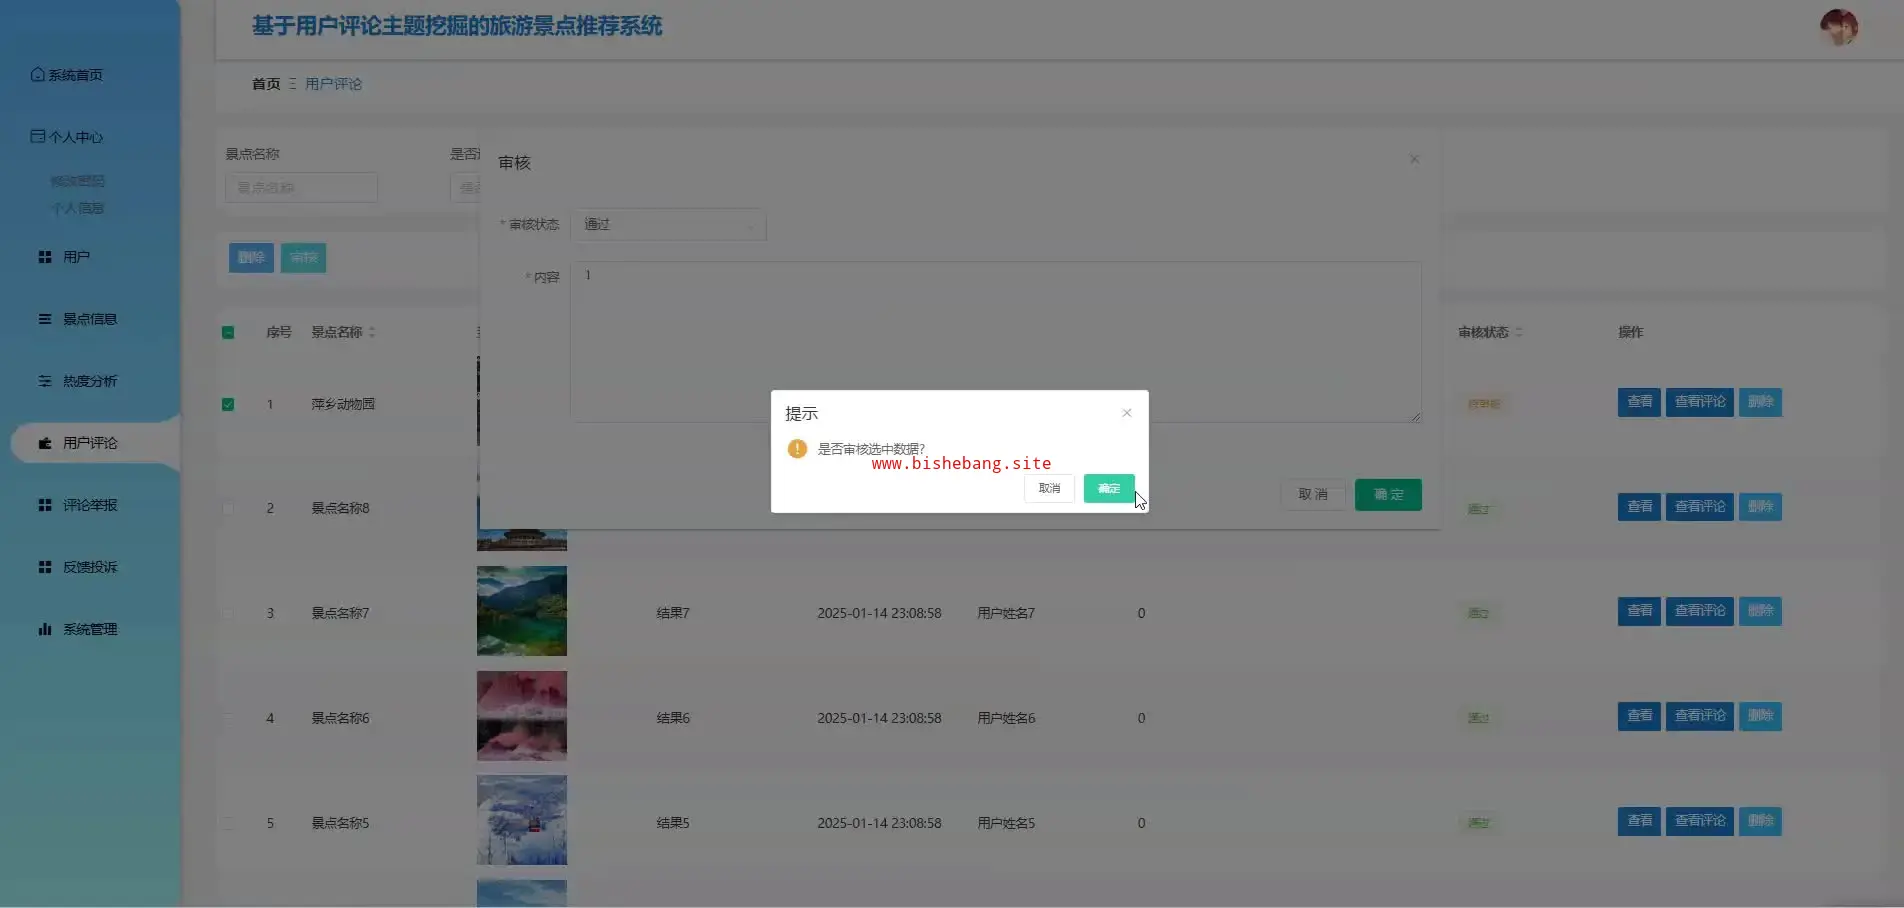Tick the checkbox for row 景点名称8
This screenshot has width=1904, height=908.
228,508
